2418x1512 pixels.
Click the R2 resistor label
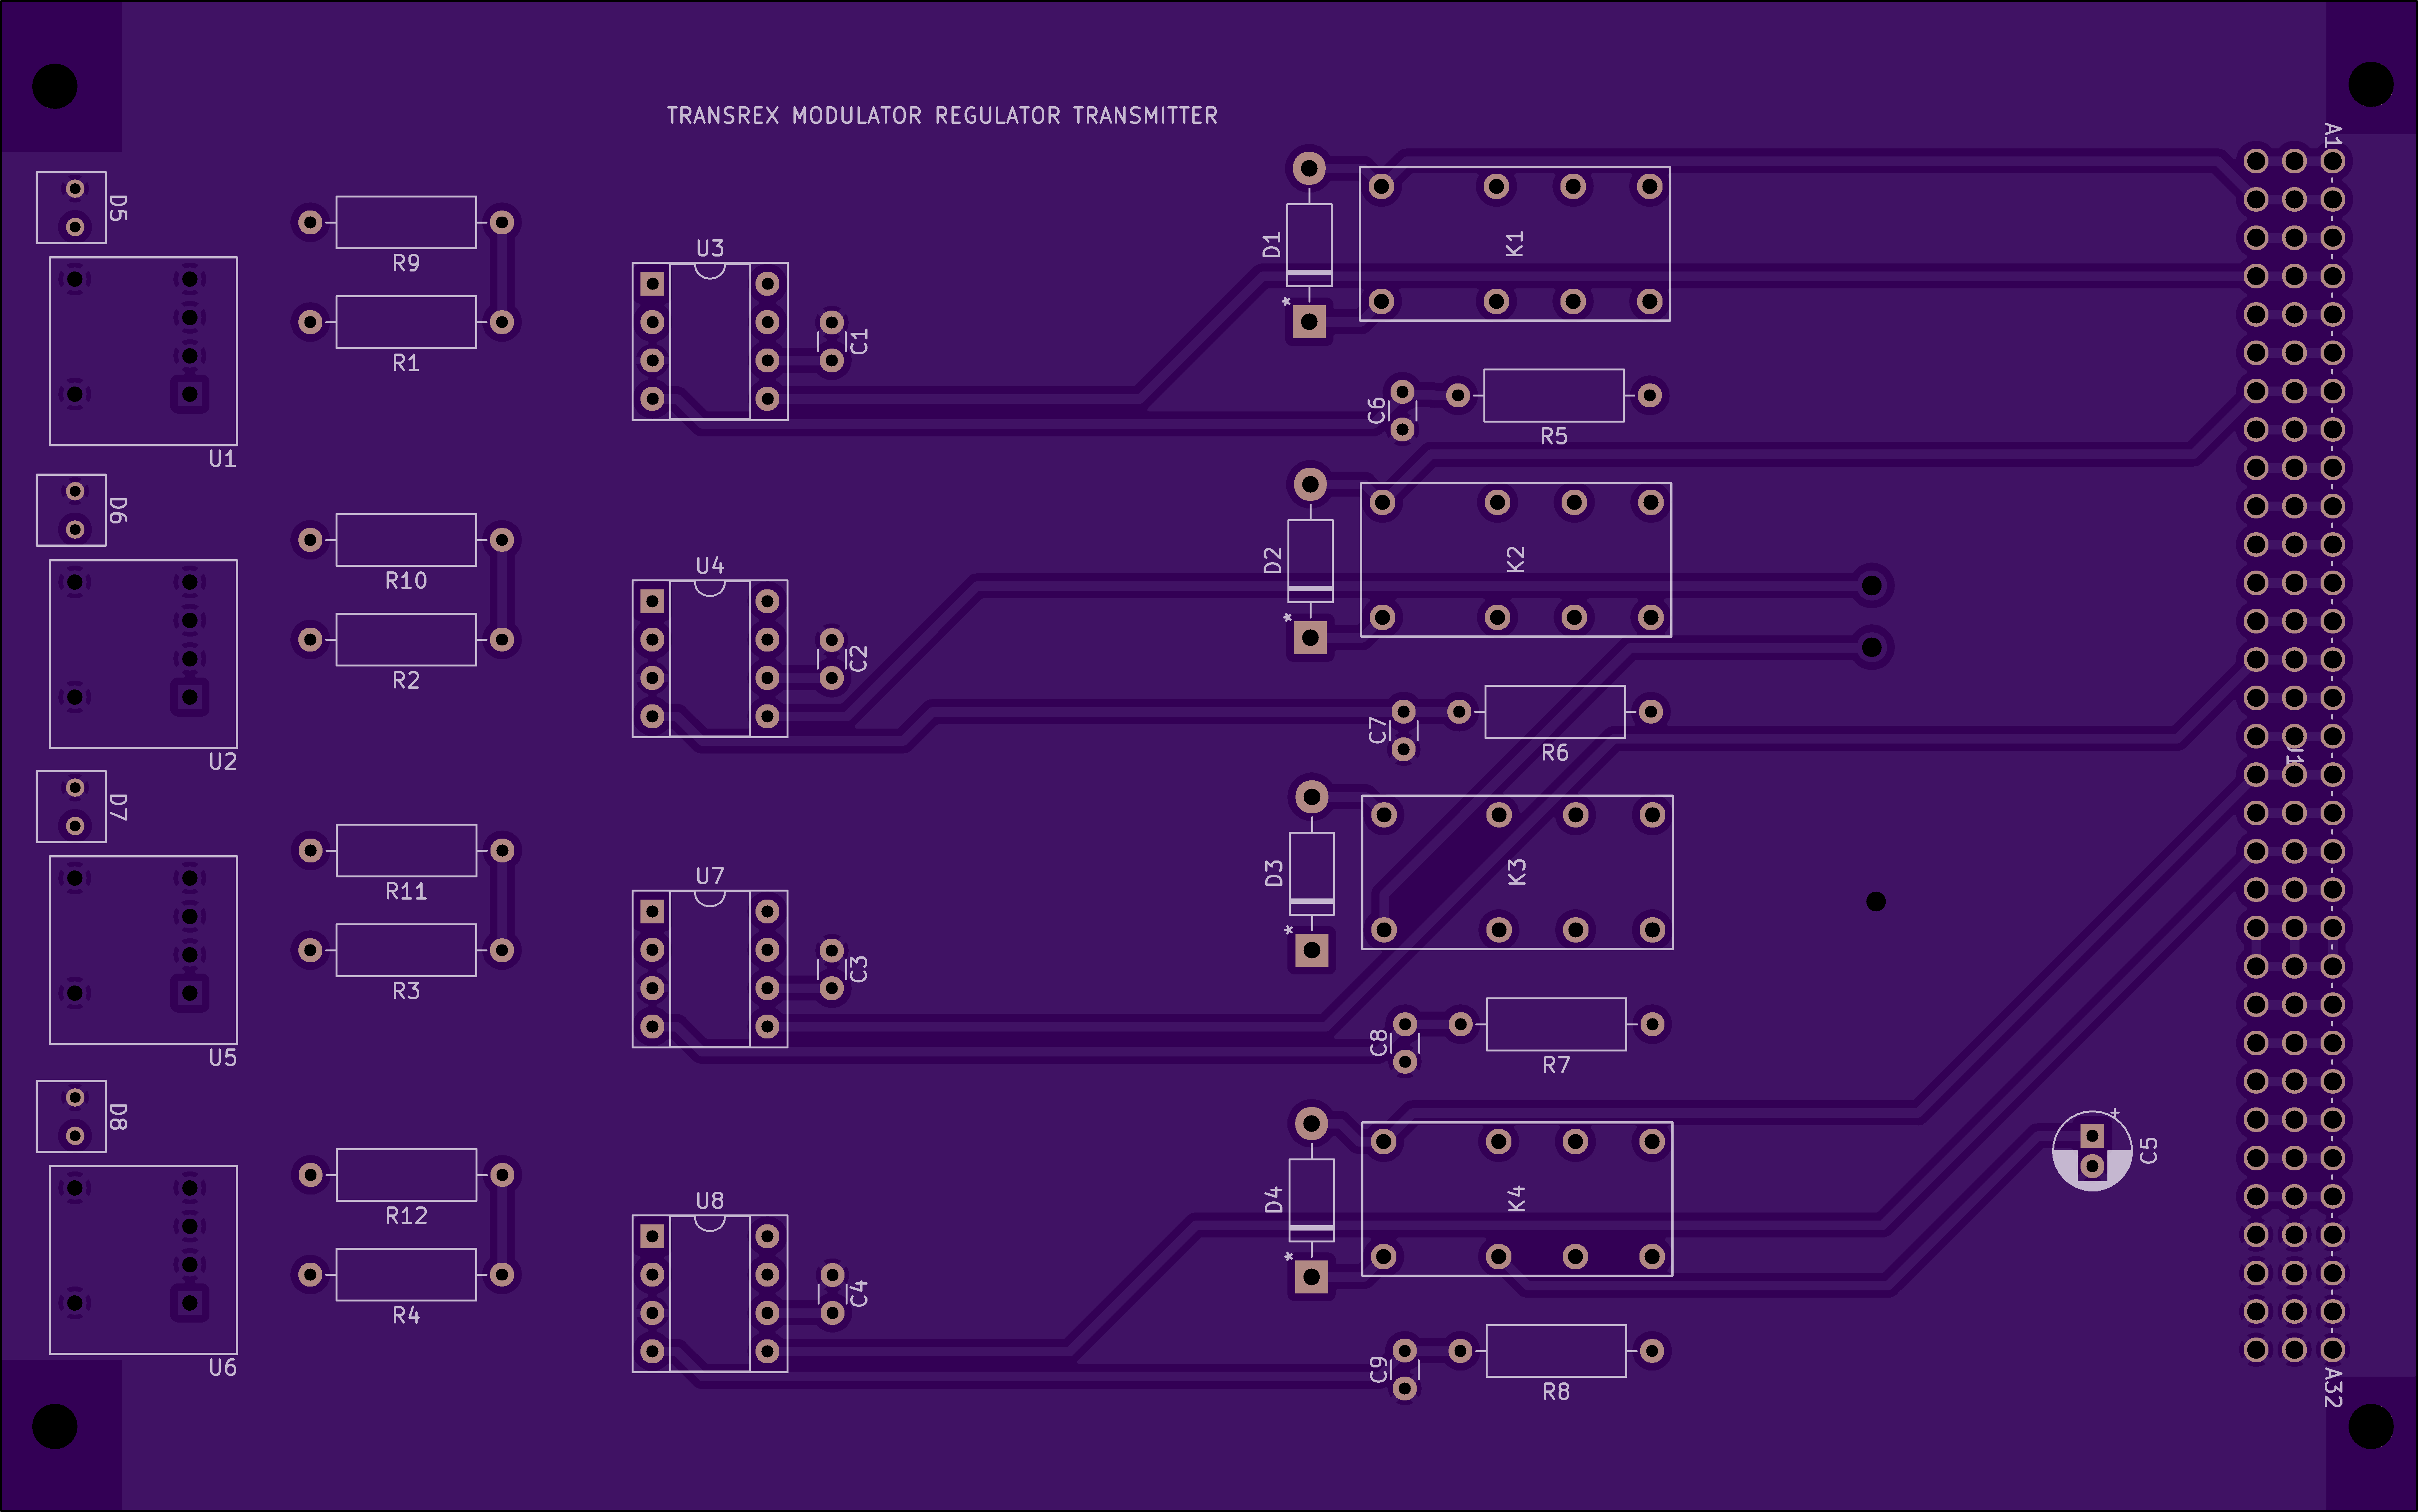(x=406, y=681)
